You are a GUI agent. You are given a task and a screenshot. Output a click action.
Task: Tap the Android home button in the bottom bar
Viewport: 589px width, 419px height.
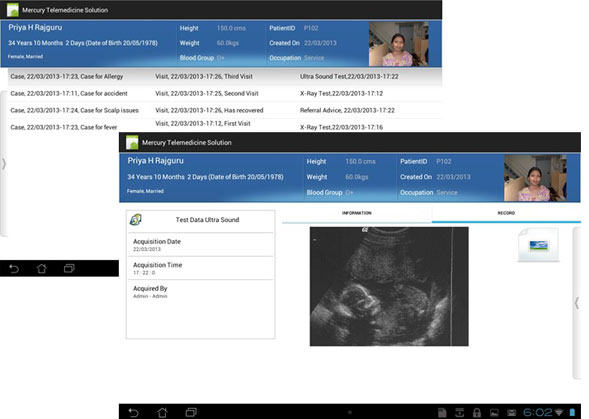click(162, 412)
